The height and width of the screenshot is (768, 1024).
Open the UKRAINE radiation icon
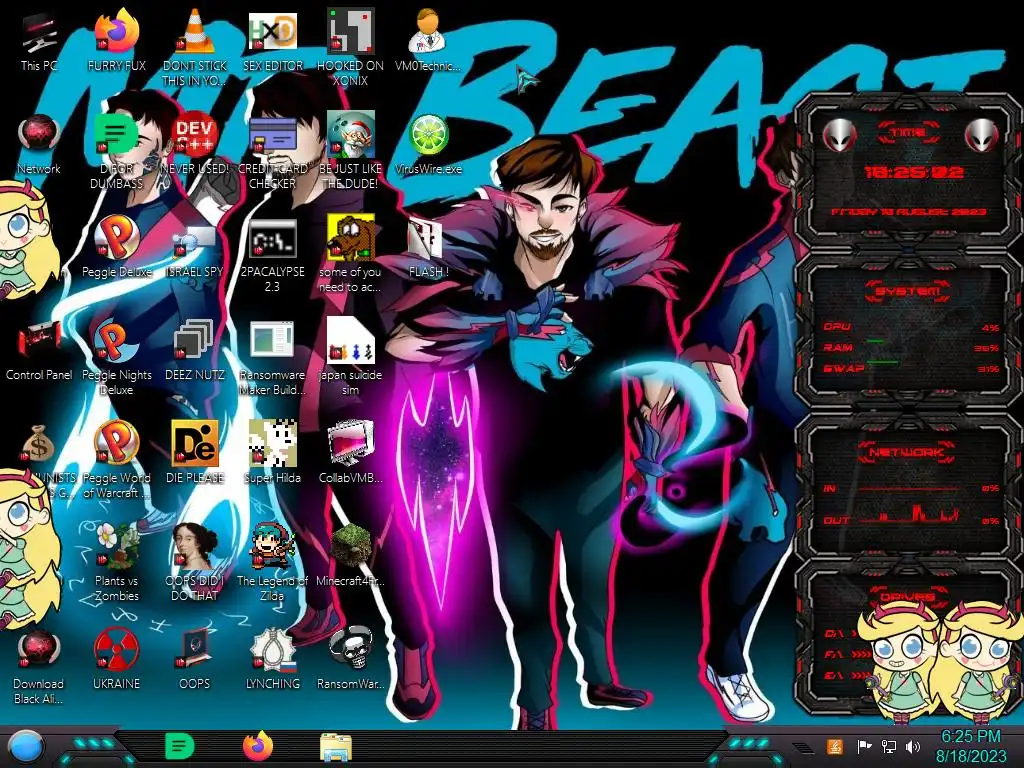click(116, 660)
